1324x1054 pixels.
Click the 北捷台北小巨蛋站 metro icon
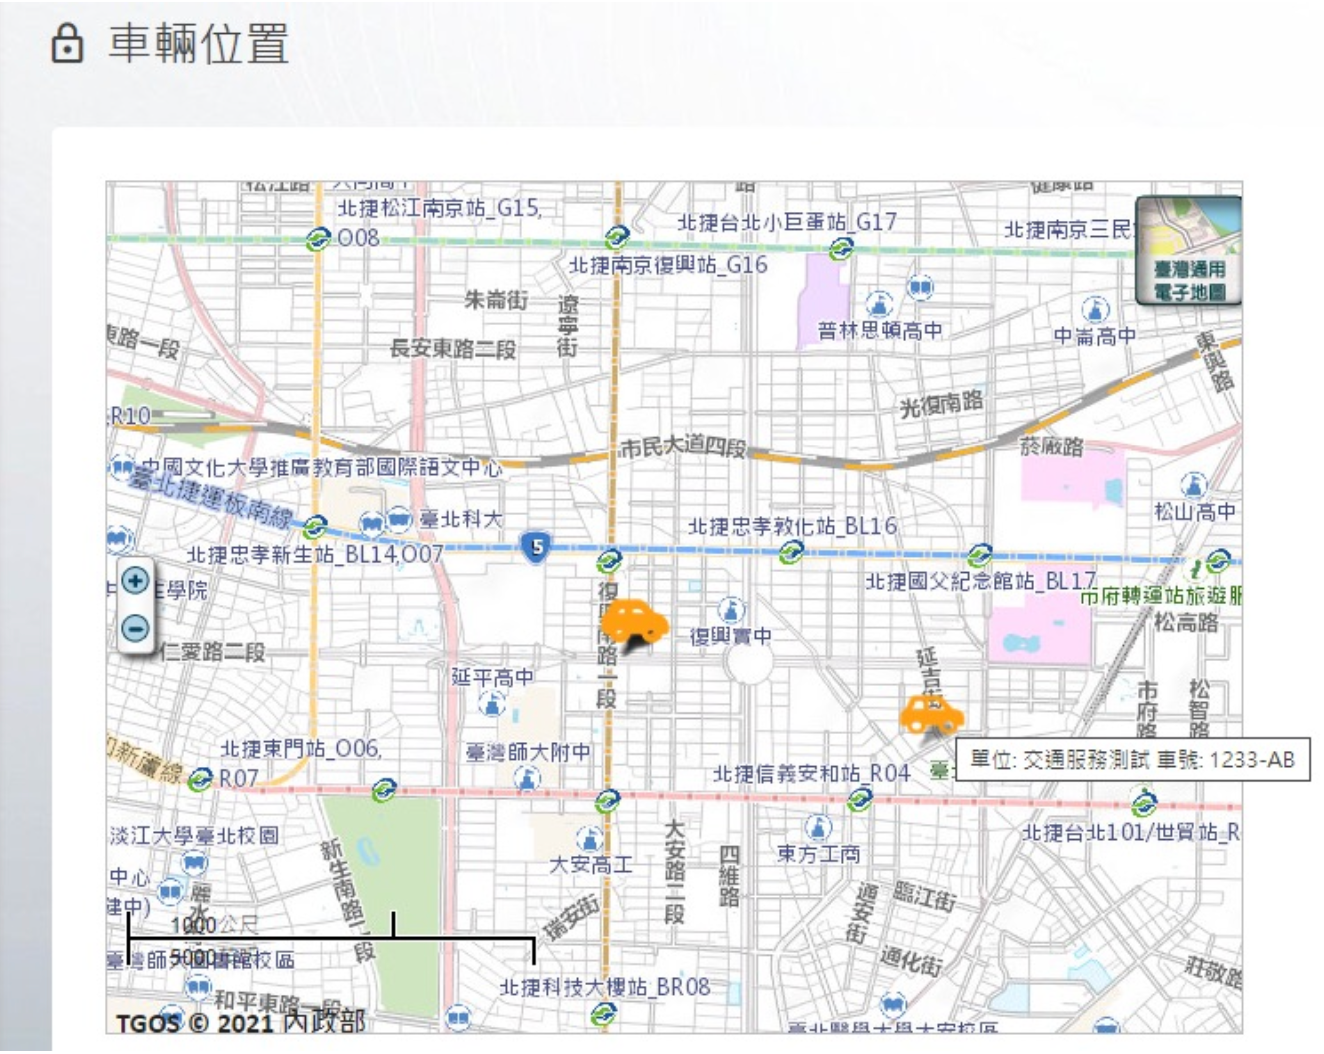click(841, 247)
